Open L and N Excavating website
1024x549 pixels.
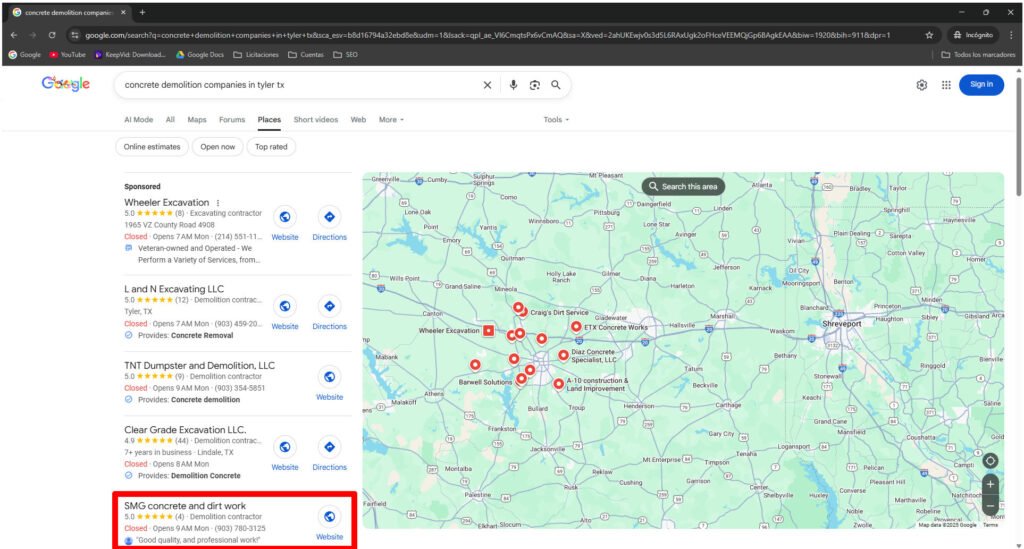coord(285,306)
